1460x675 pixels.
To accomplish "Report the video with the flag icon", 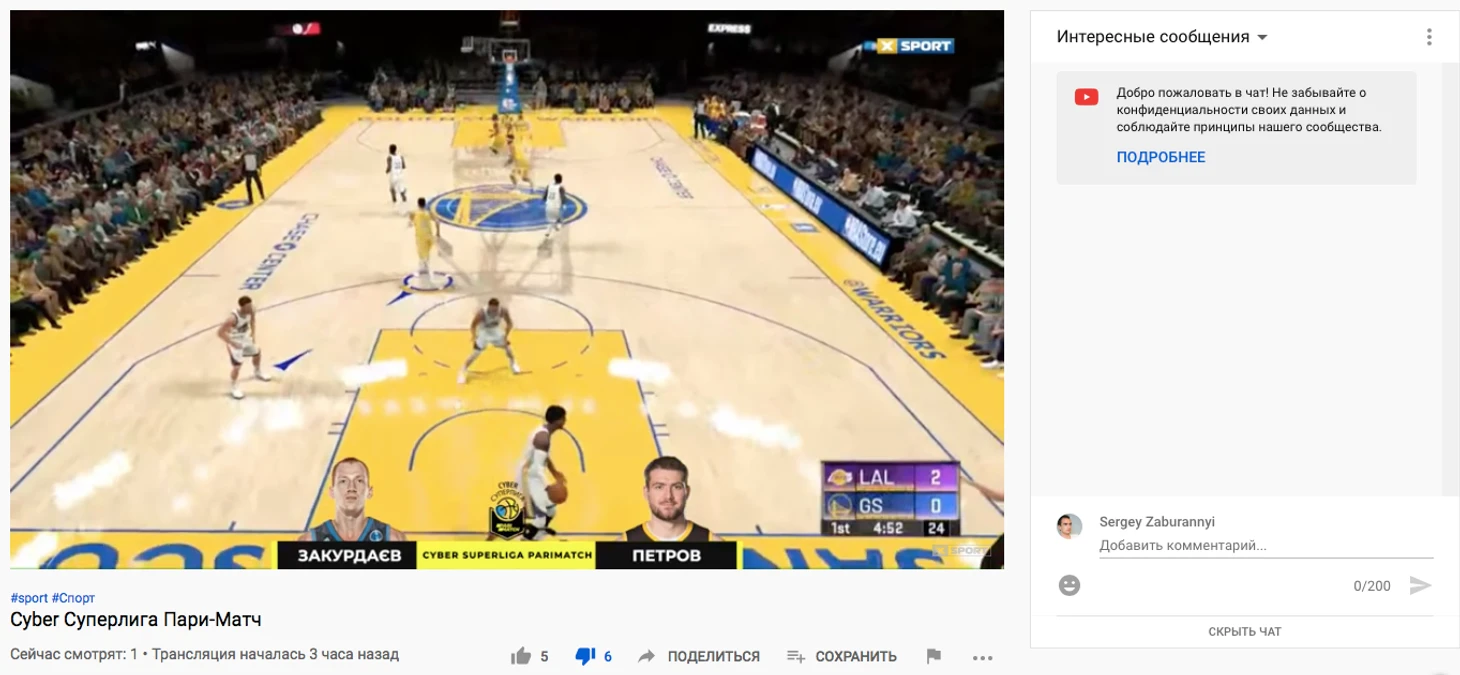I will 934,656.
